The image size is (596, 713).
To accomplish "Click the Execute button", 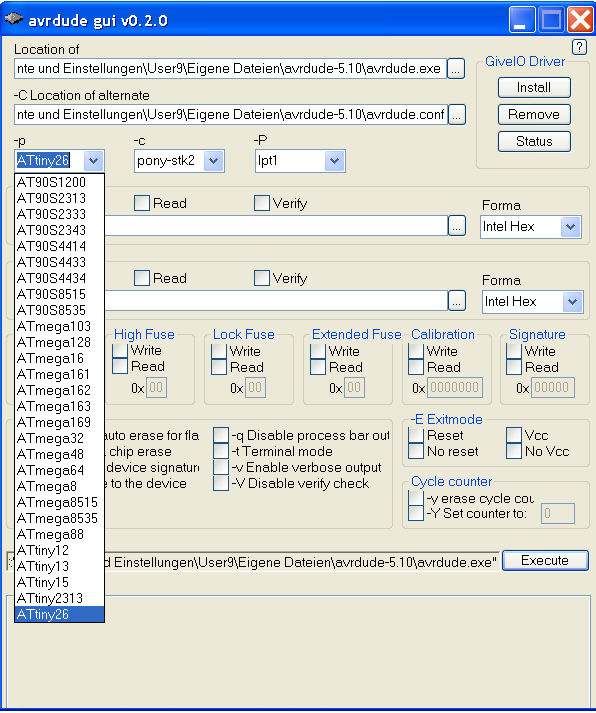I will tap(545, 560).
